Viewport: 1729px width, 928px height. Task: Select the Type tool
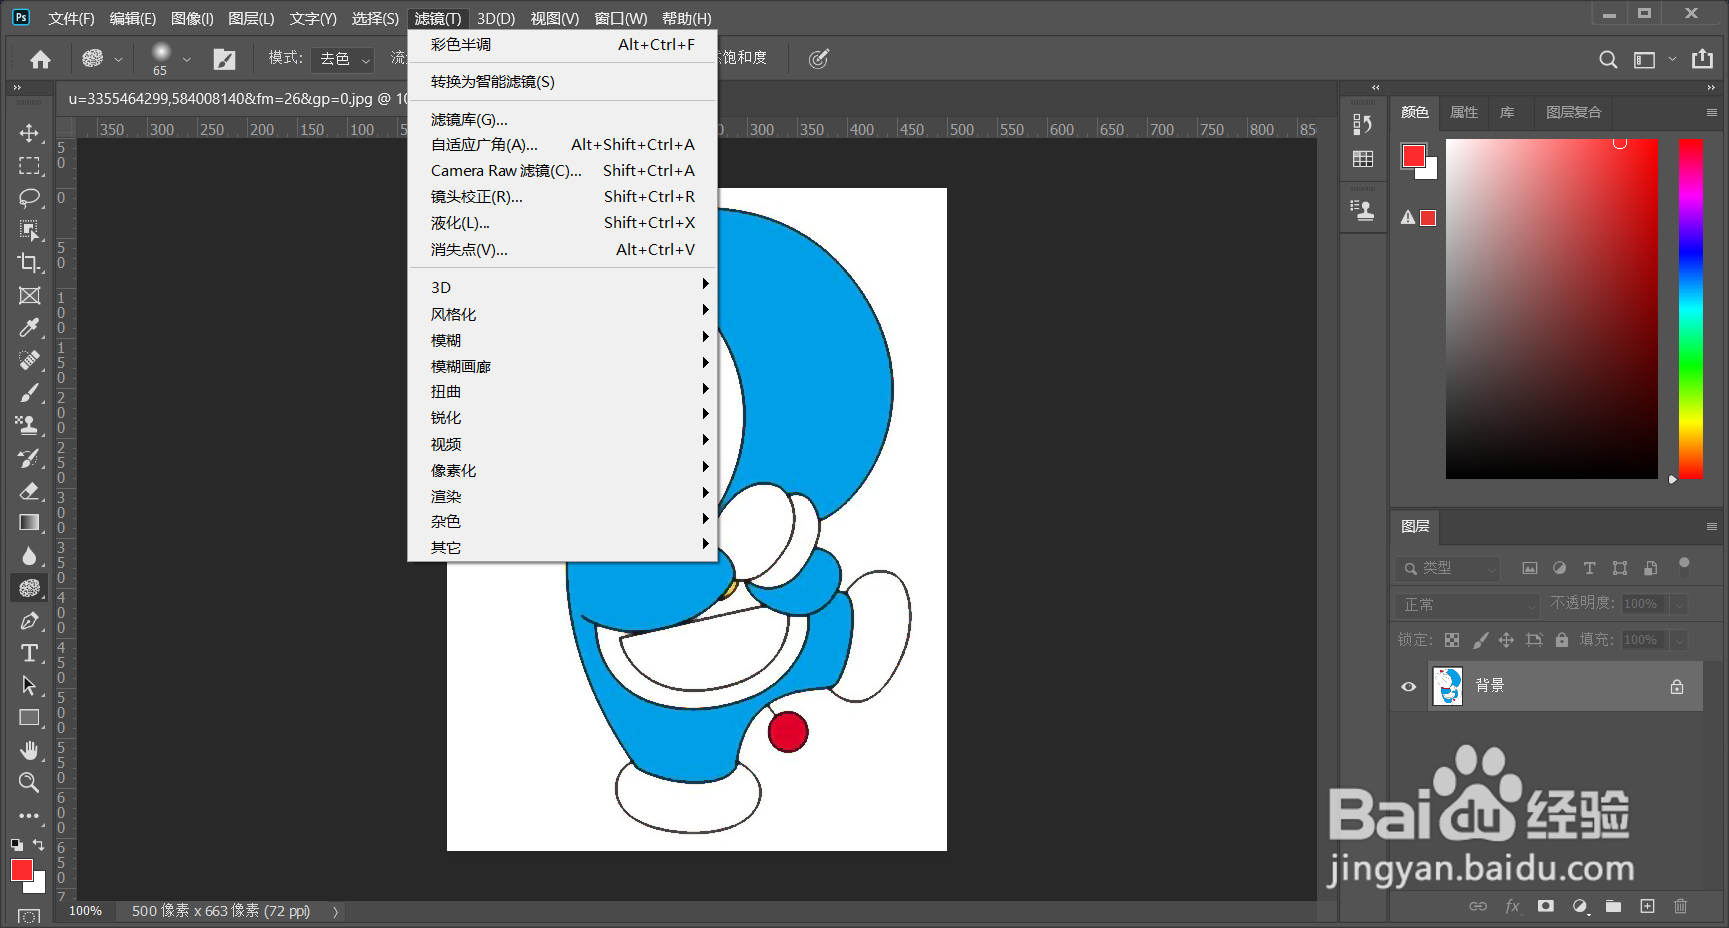[29, 653]
